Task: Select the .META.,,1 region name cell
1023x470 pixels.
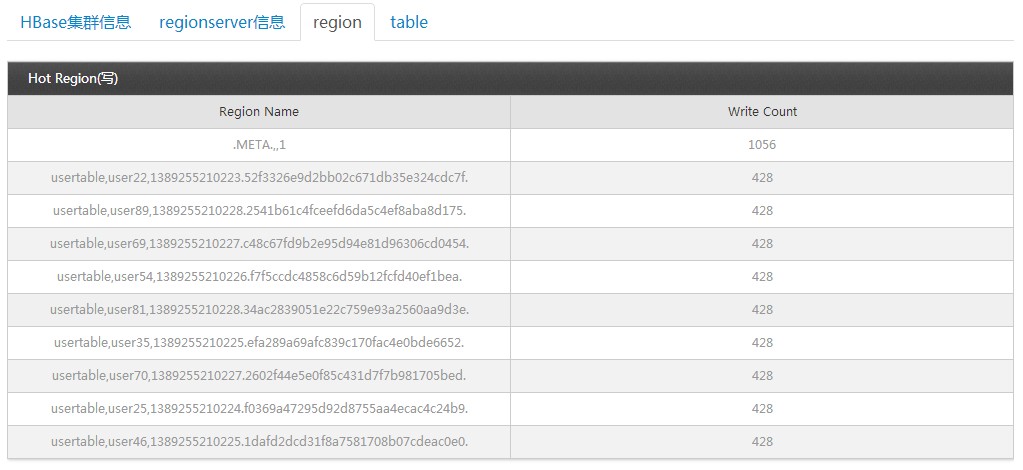Action: click(259, 145)
